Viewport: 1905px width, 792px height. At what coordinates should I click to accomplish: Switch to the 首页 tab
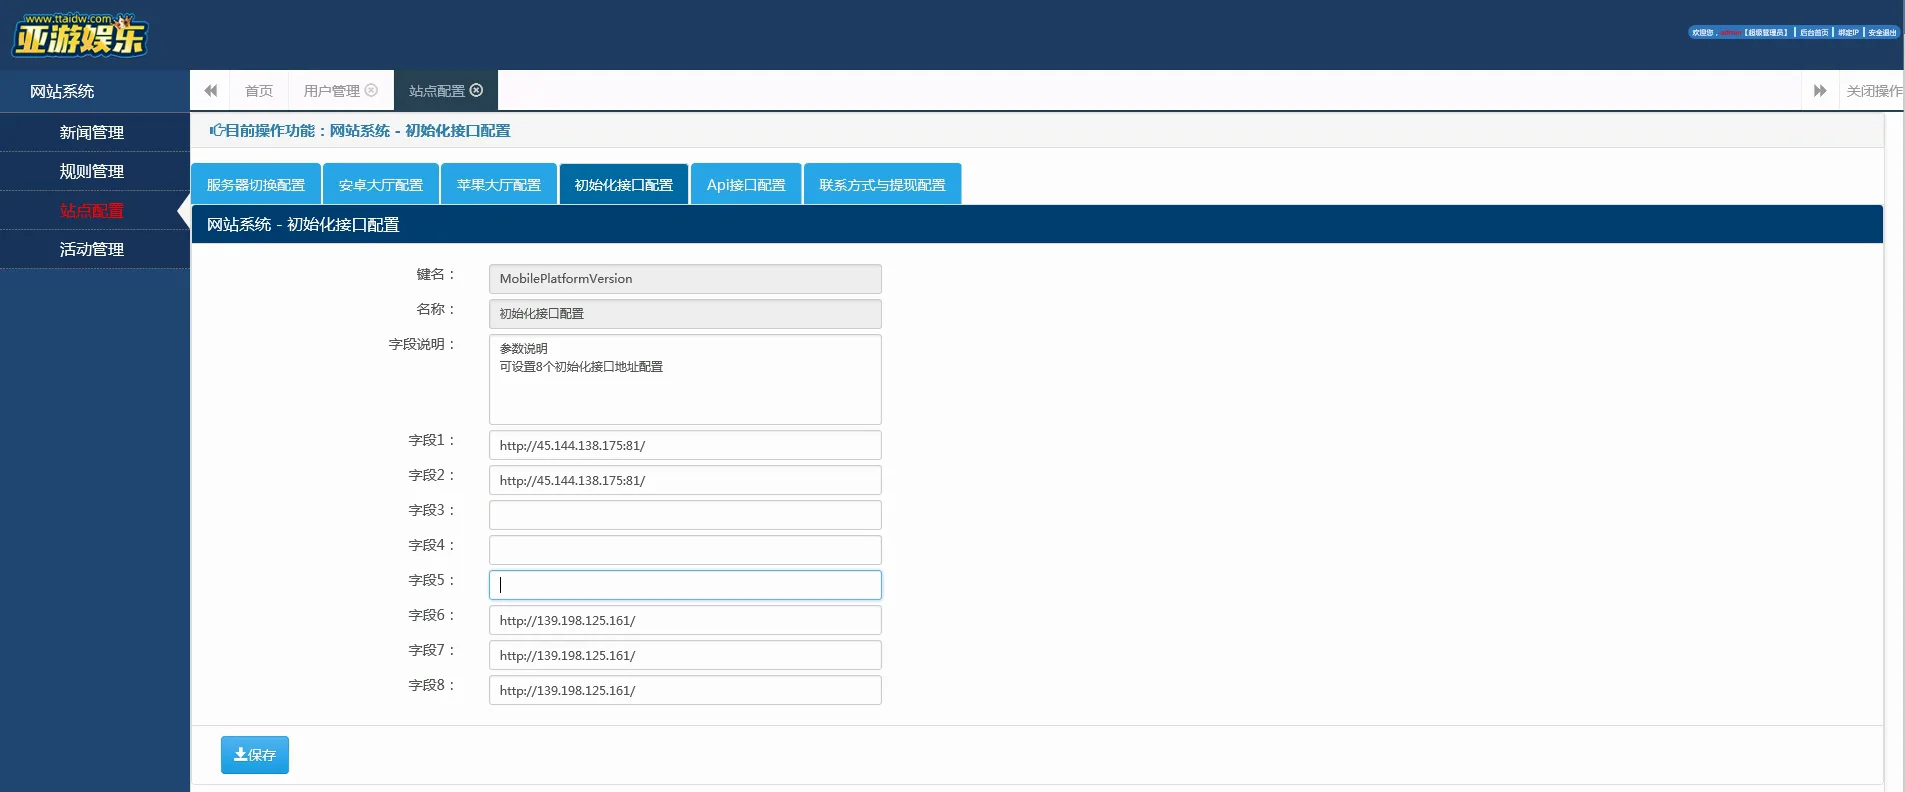coord(259,91)
